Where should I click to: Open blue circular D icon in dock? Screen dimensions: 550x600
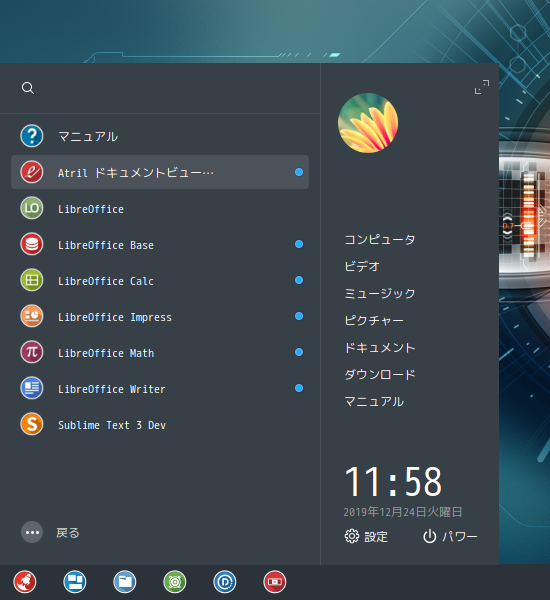click(x=225, y=582)
